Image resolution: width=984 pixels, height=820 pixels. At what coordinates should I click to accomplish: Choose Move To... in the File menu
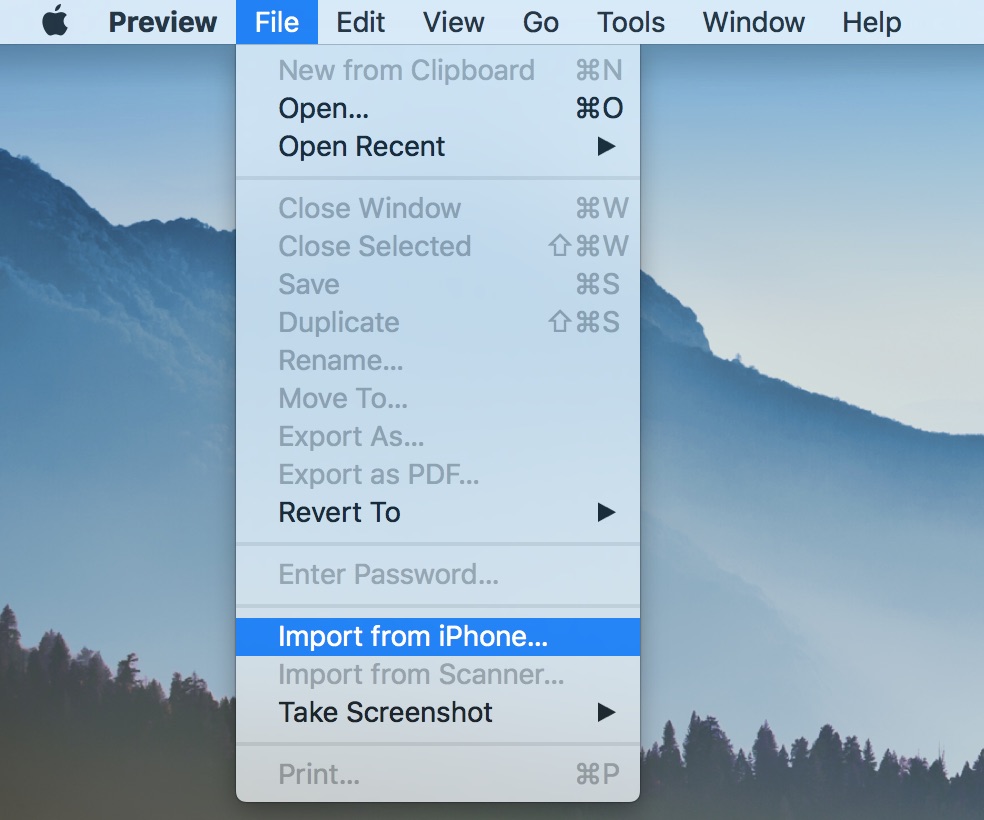click(438, 398)
